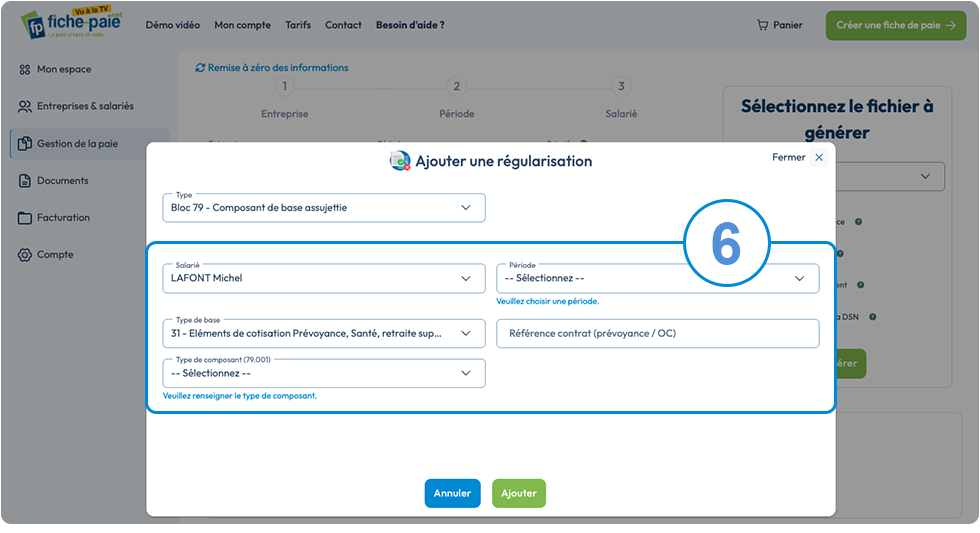Image resolution: width=980 pixels, height=533 pixels.
Task: Click the Remise à zéro refresh icon
Action: tap(200, 67)
